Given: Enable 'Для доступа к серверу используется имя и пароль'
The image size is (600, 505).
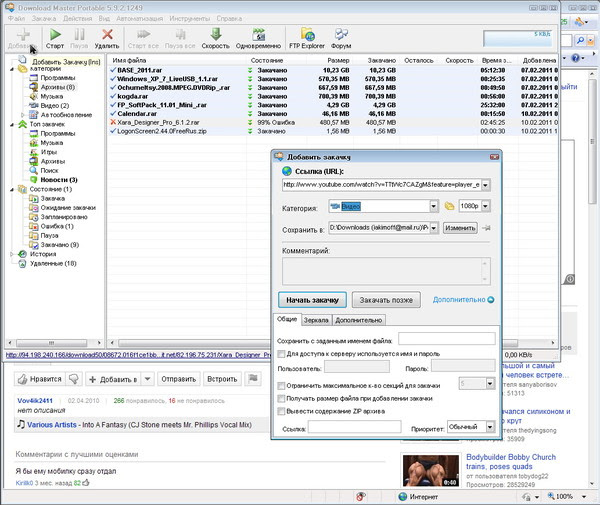Looking at the screenshot, I should pos(281,354).
